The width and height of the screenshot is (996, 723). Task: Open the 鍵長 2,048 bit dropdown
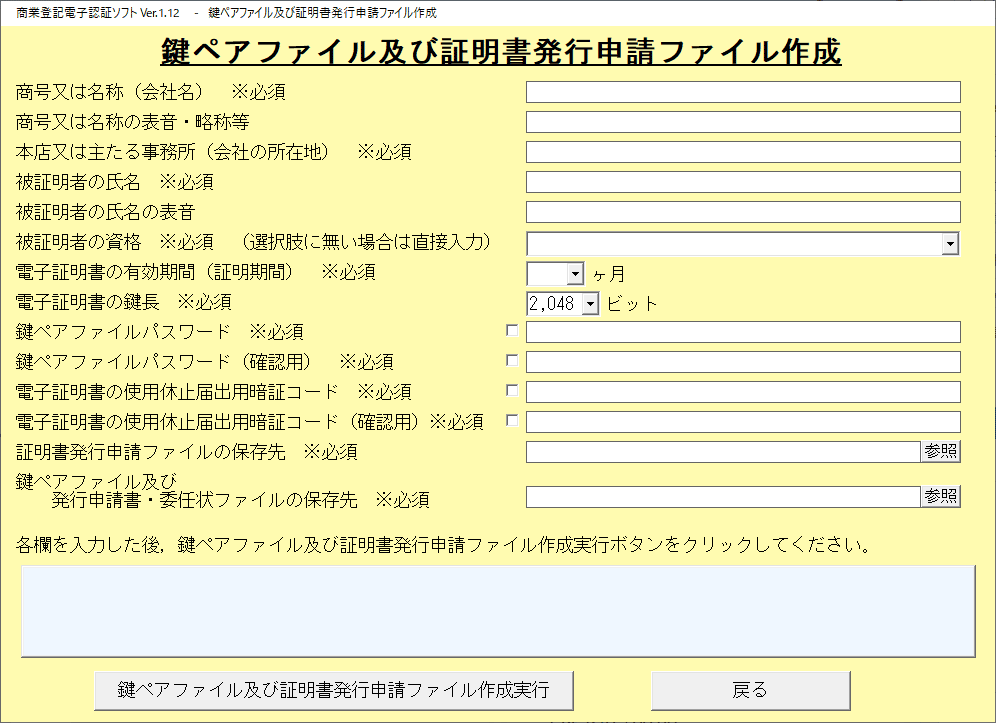click(589, 303)
